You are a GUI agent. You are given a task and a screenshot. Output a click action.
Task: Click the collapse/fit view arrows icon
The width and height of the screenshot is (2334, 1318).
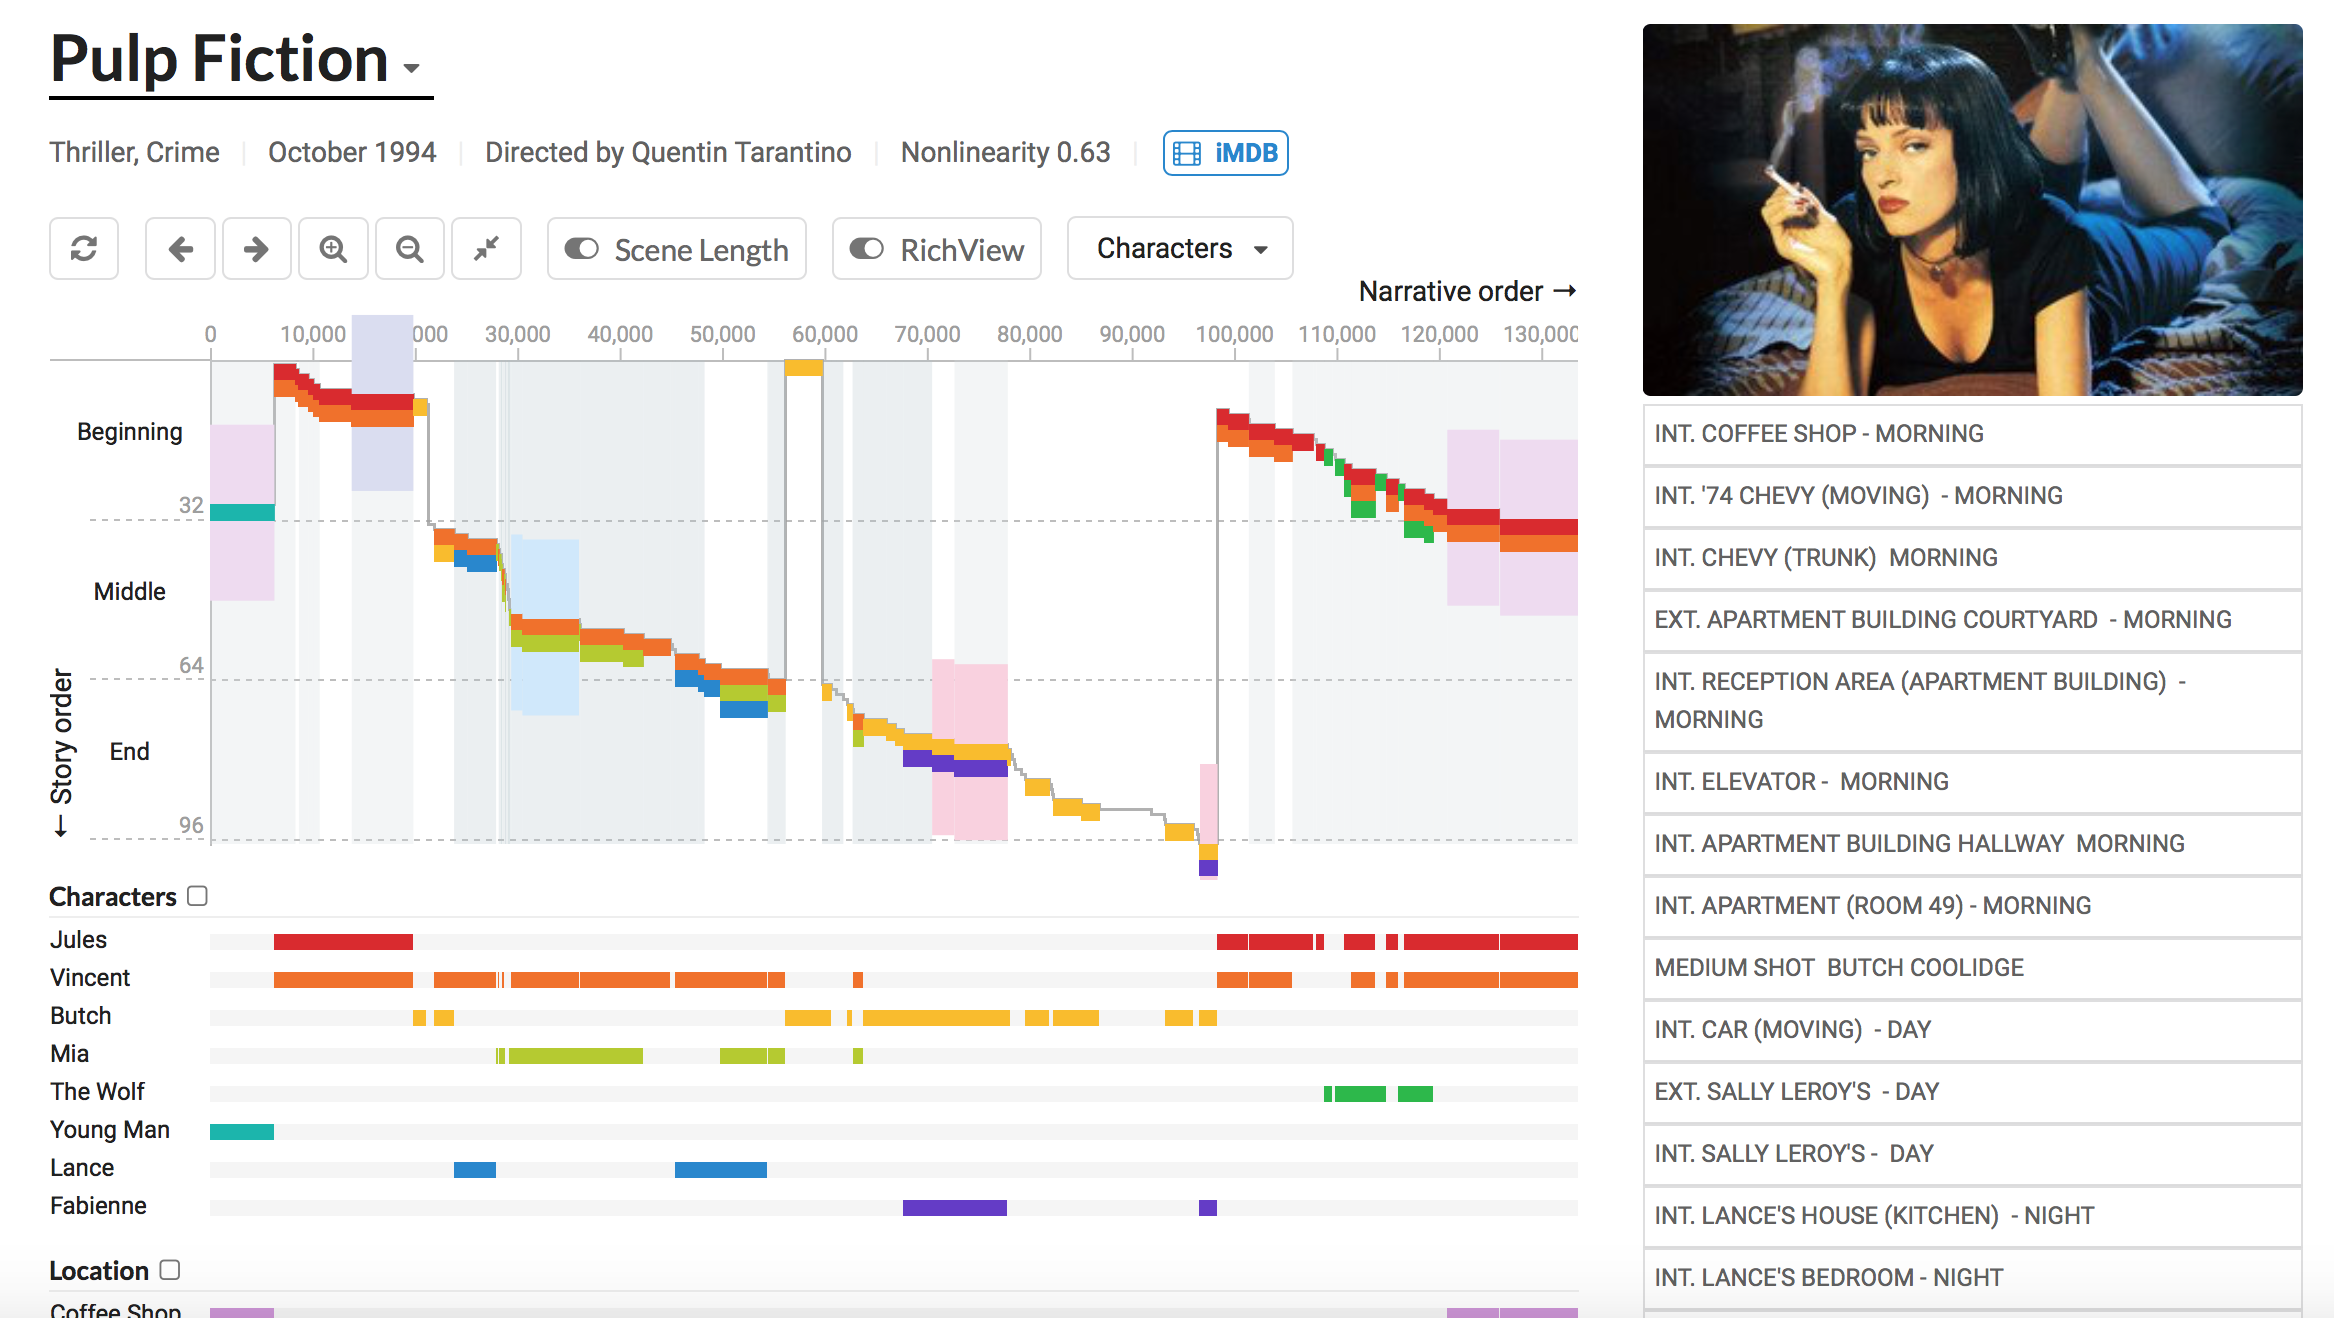(x=486, y=249)
